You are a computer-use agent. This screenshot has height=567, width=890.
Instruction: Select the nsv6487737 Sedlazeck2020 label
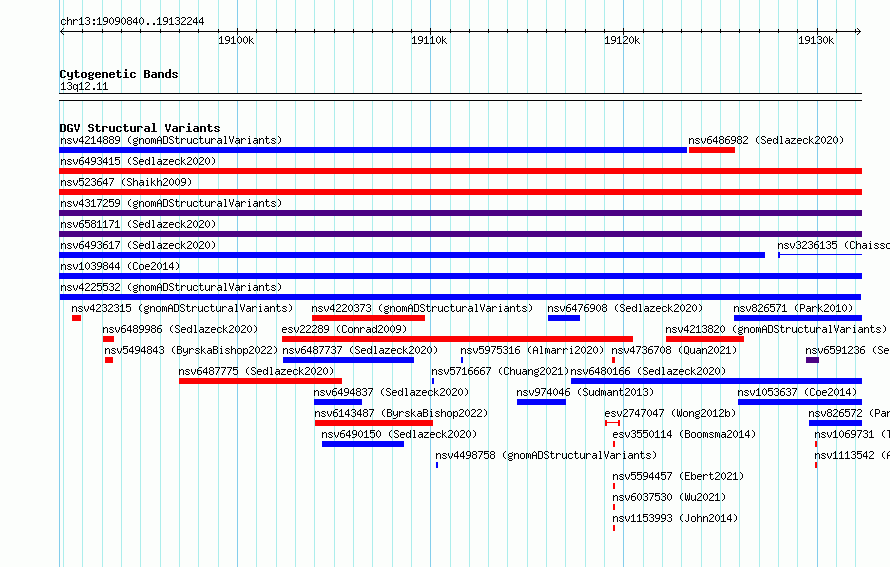(x=360, y=350)
